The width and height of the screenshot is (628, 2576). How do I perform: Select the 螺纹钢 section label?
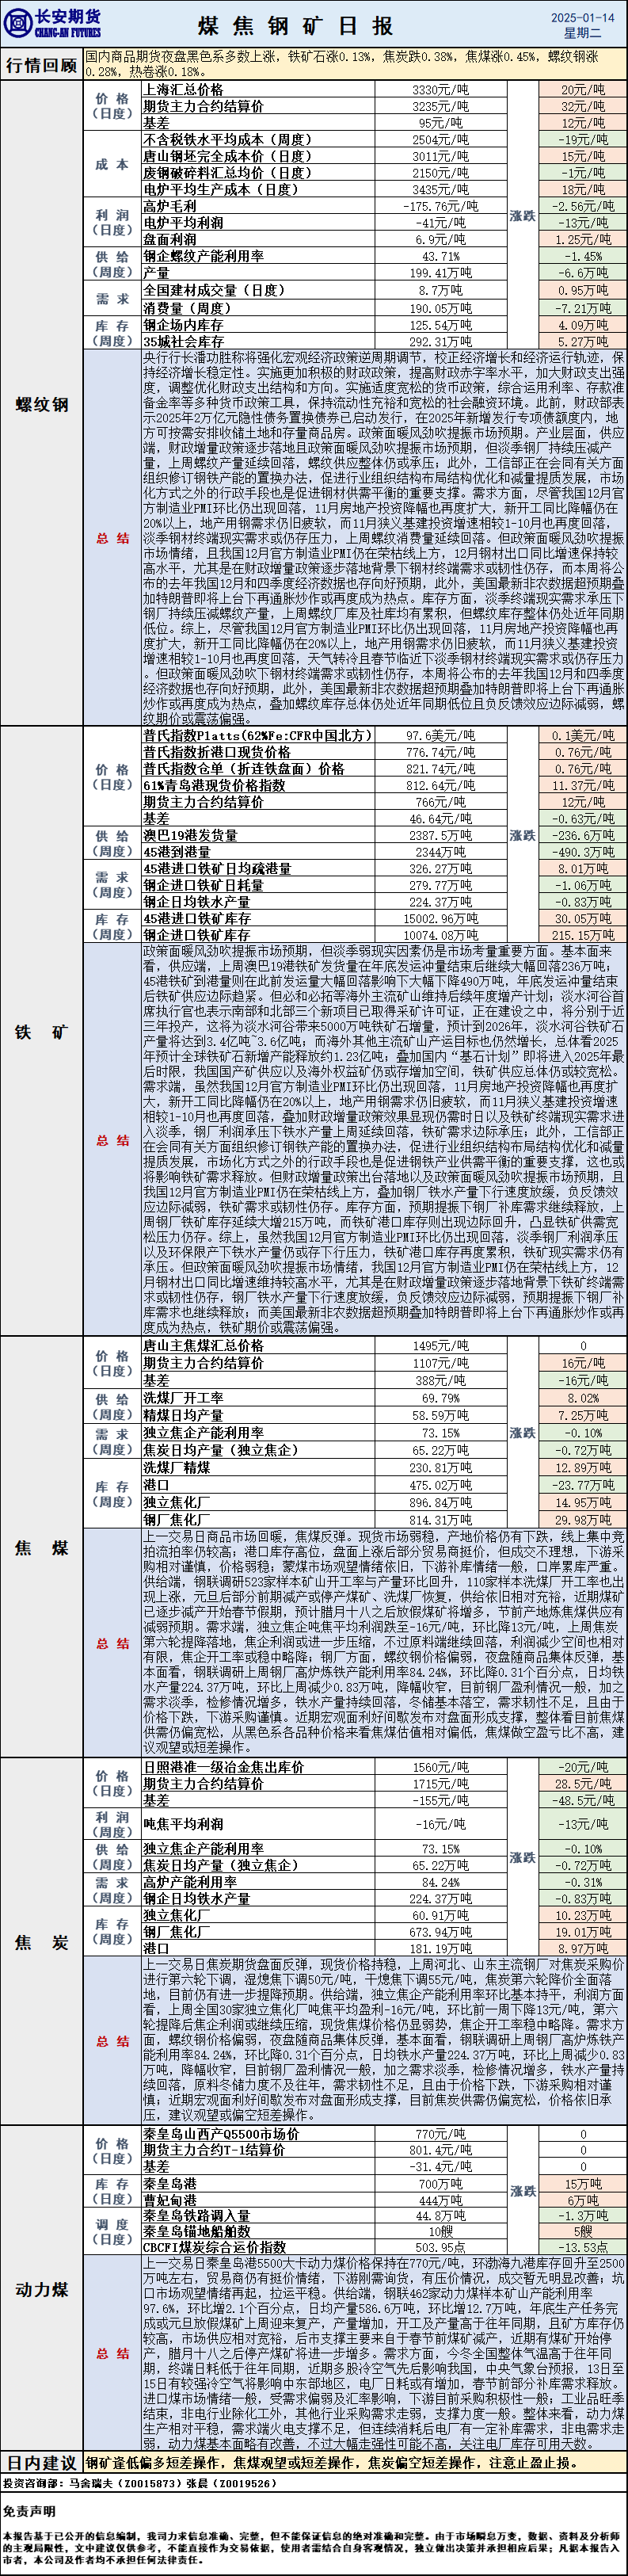point(42,403)
